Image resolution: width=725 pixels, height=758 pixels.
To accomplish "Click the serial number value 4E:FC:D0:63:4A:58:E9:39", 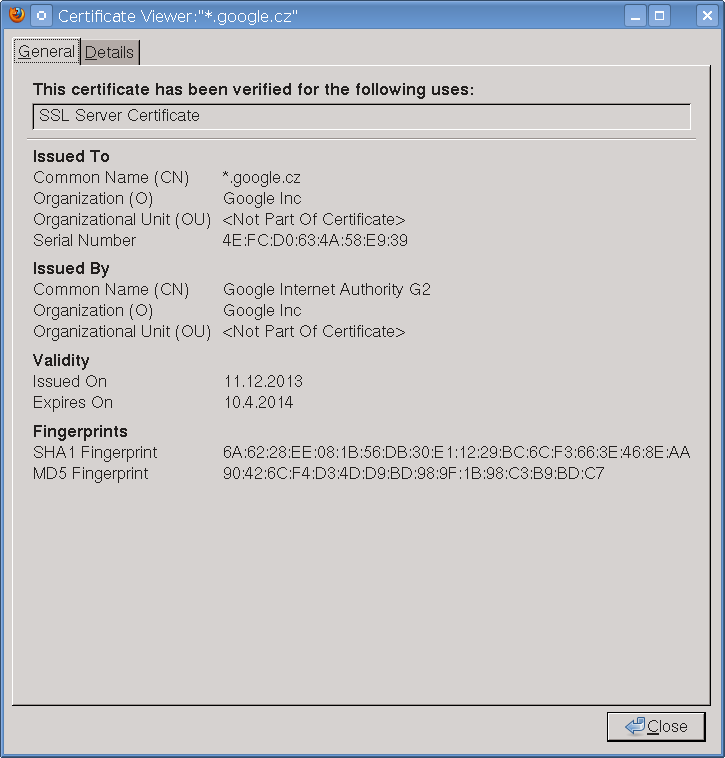I will coord(315,240).
